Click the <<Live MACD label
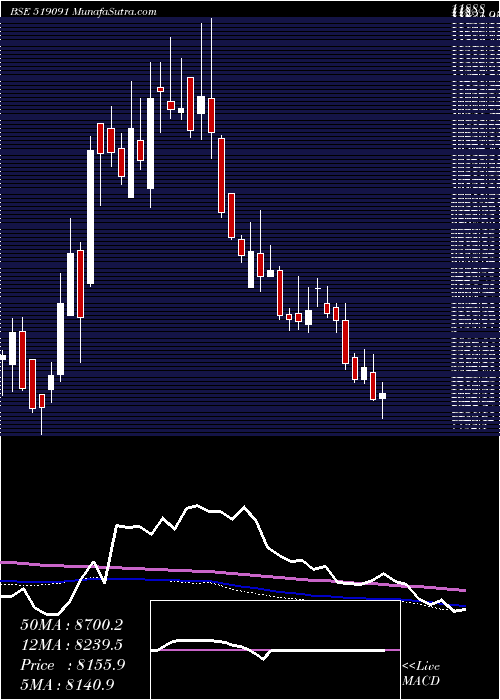 (x=421, y=674)
